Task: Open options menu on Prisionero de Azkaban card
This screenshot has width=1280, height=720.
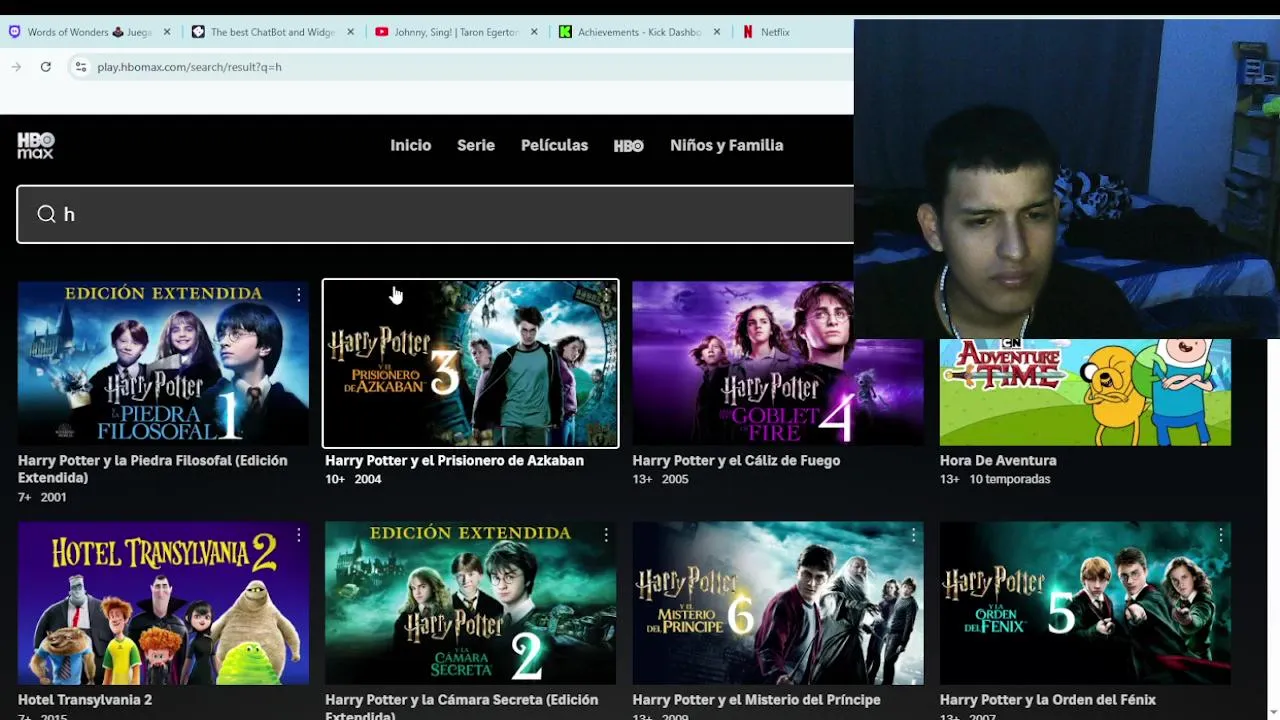Action: click(605, 295)
